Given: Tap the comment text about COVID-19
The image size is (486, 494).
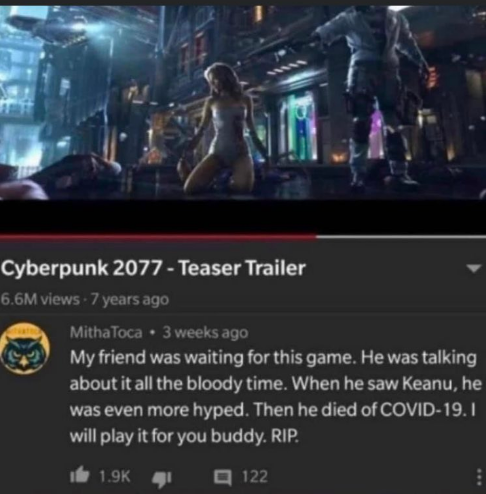Looking at the screenshot, I should pos(275,397).
